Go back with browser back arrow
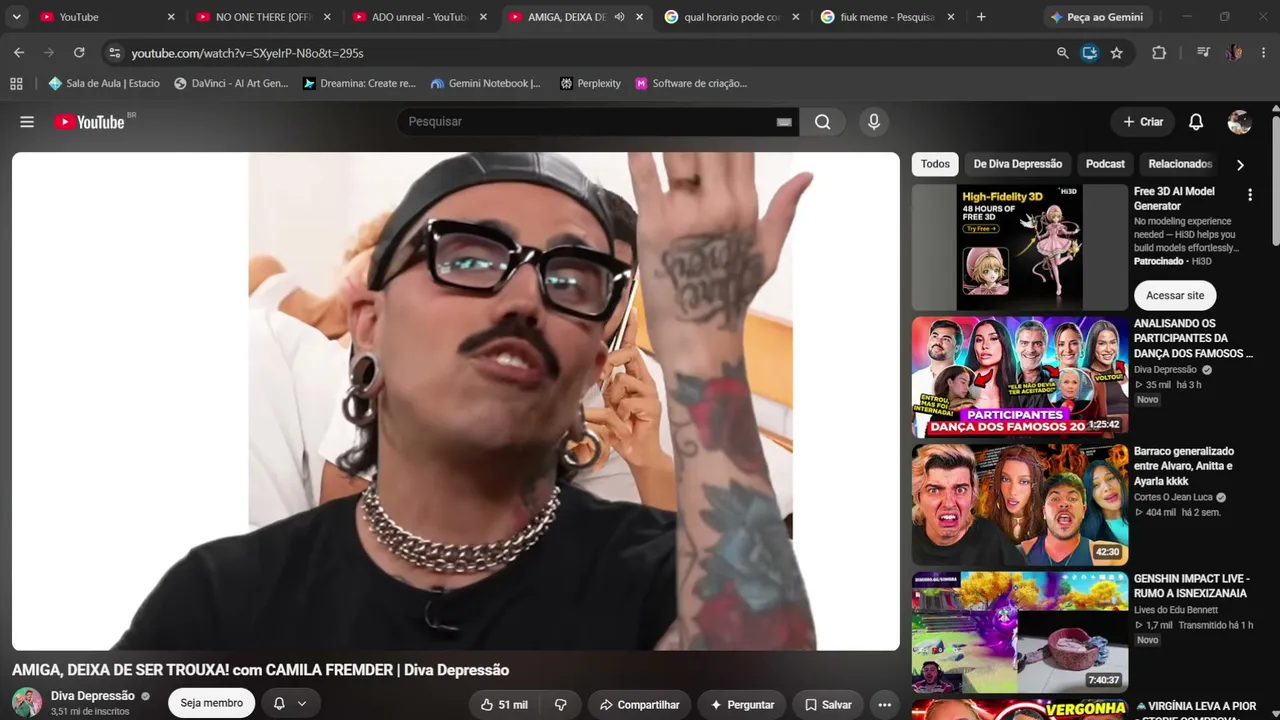1280x720 pixels. 19,53
